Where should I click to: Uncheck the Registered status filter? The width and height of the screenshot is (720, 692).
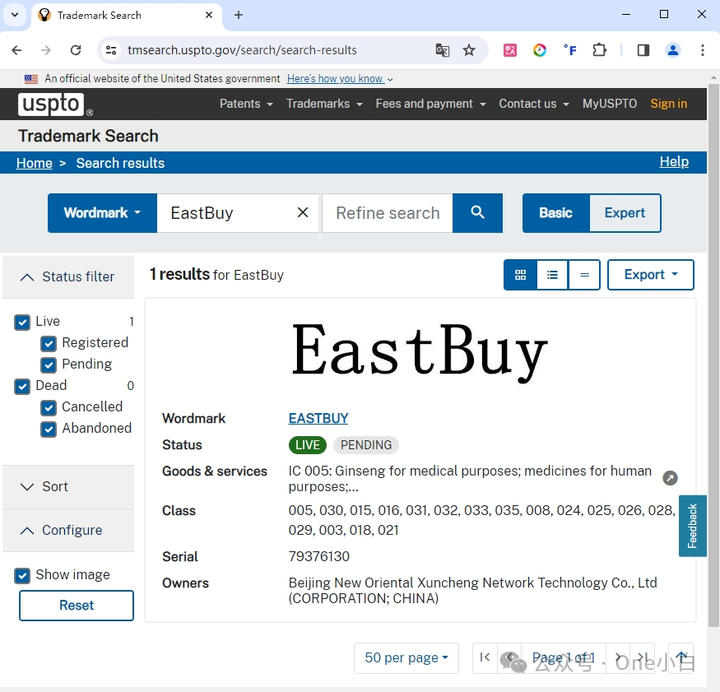coord(48,343)
